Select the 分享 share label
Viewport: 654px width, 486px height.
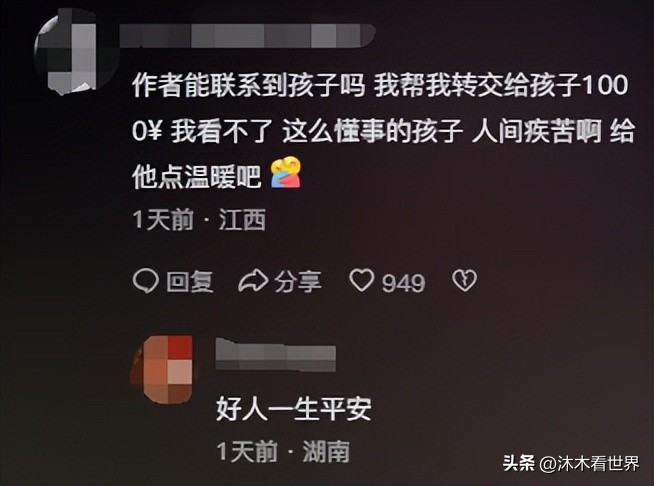[298, 282]
